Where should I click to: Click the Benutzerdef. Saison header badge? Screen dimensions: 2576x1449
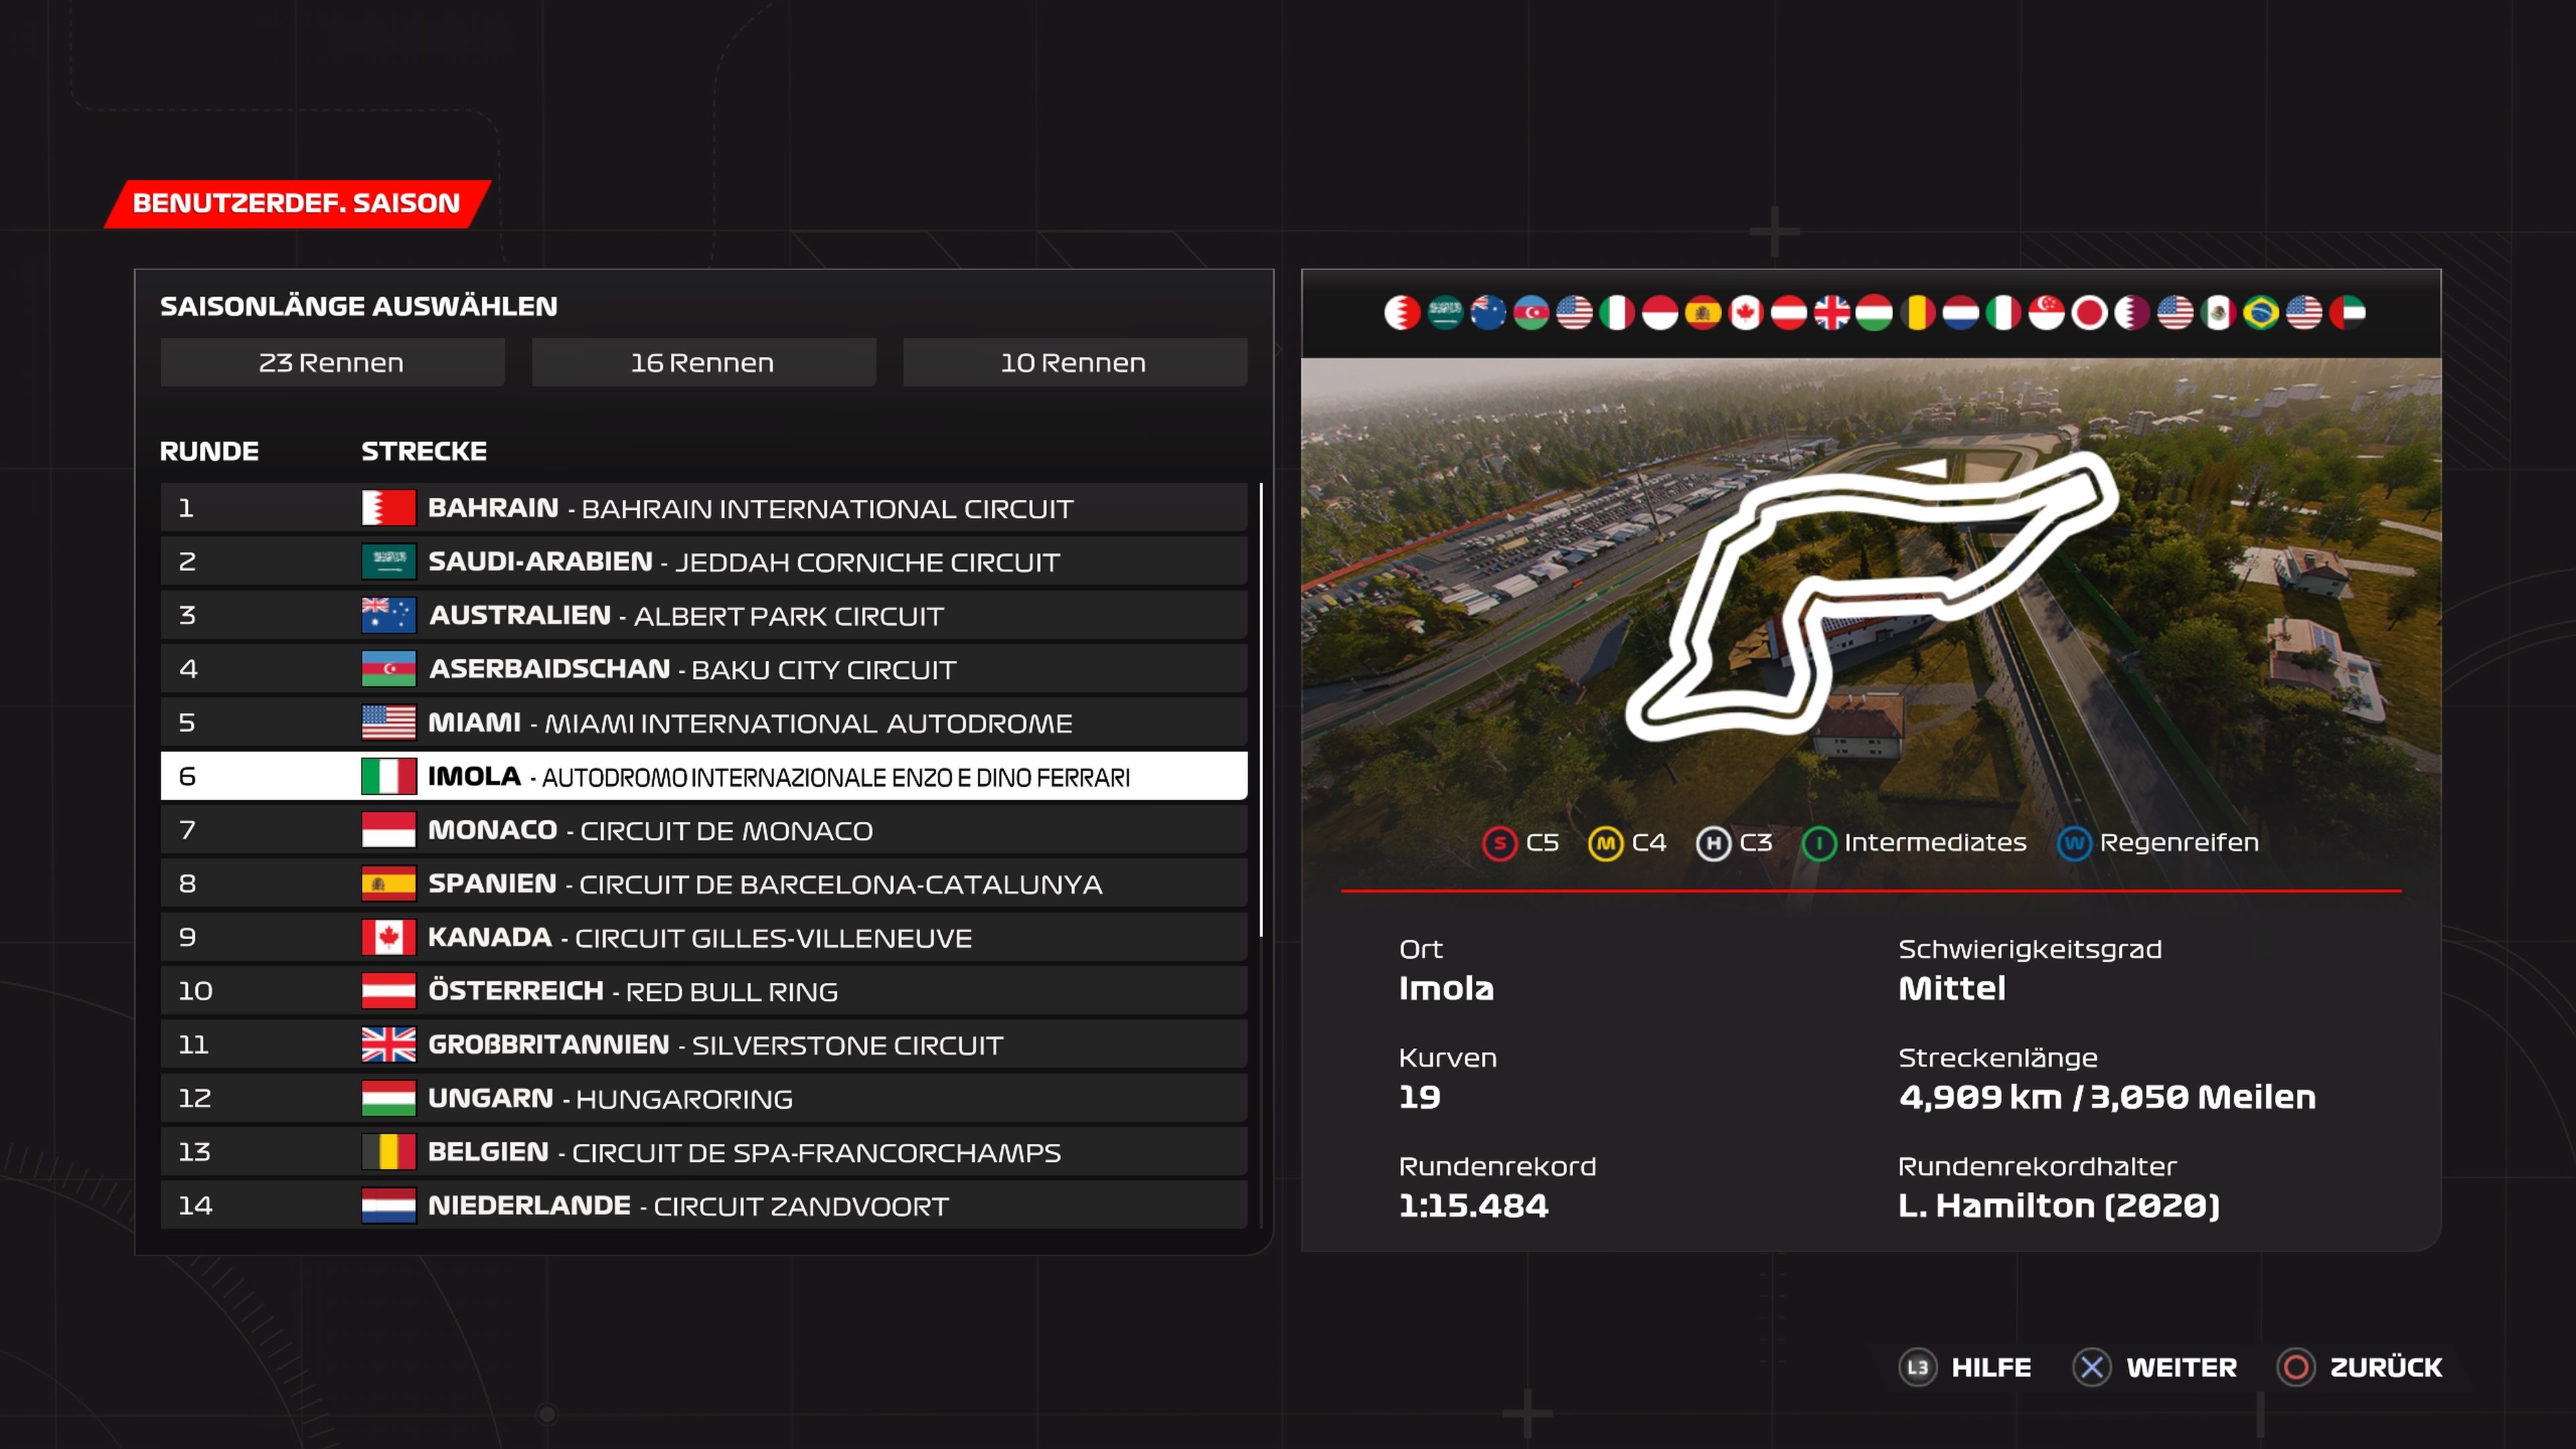(297, 203)
